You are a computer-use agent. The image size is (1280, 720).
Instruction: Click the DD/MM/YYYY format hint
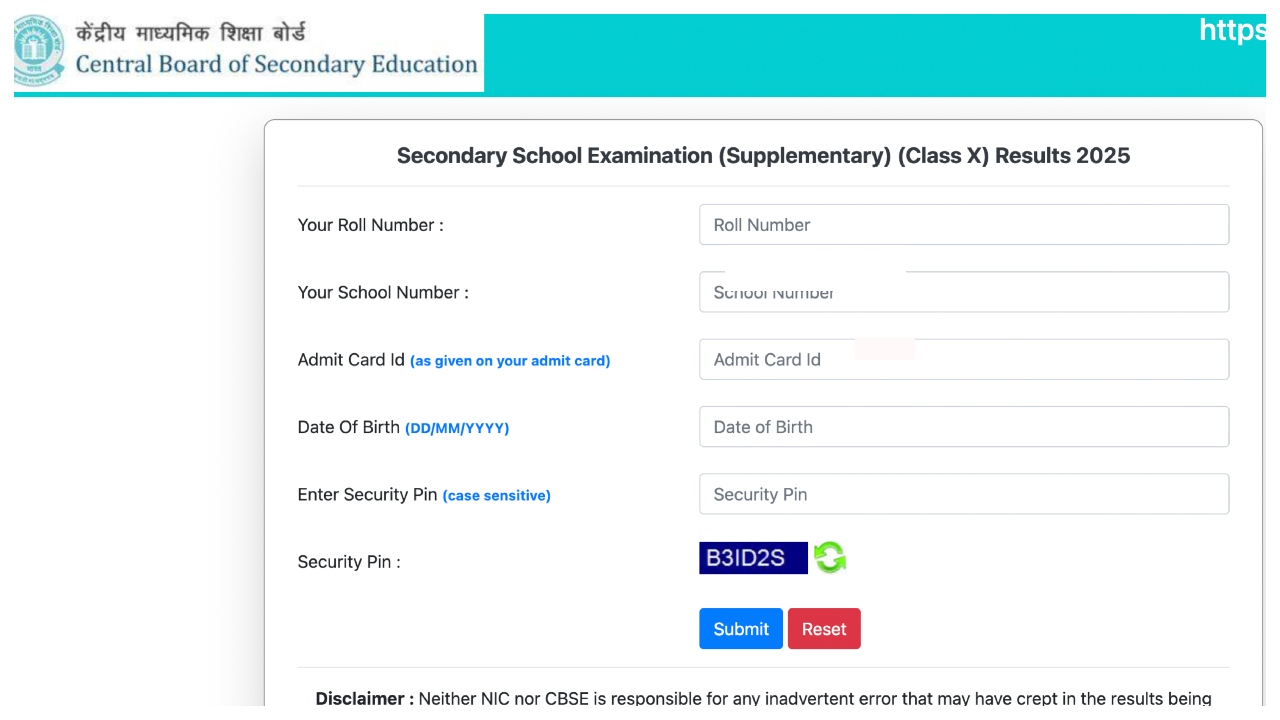pyautogui.click(x=457, y=428)
